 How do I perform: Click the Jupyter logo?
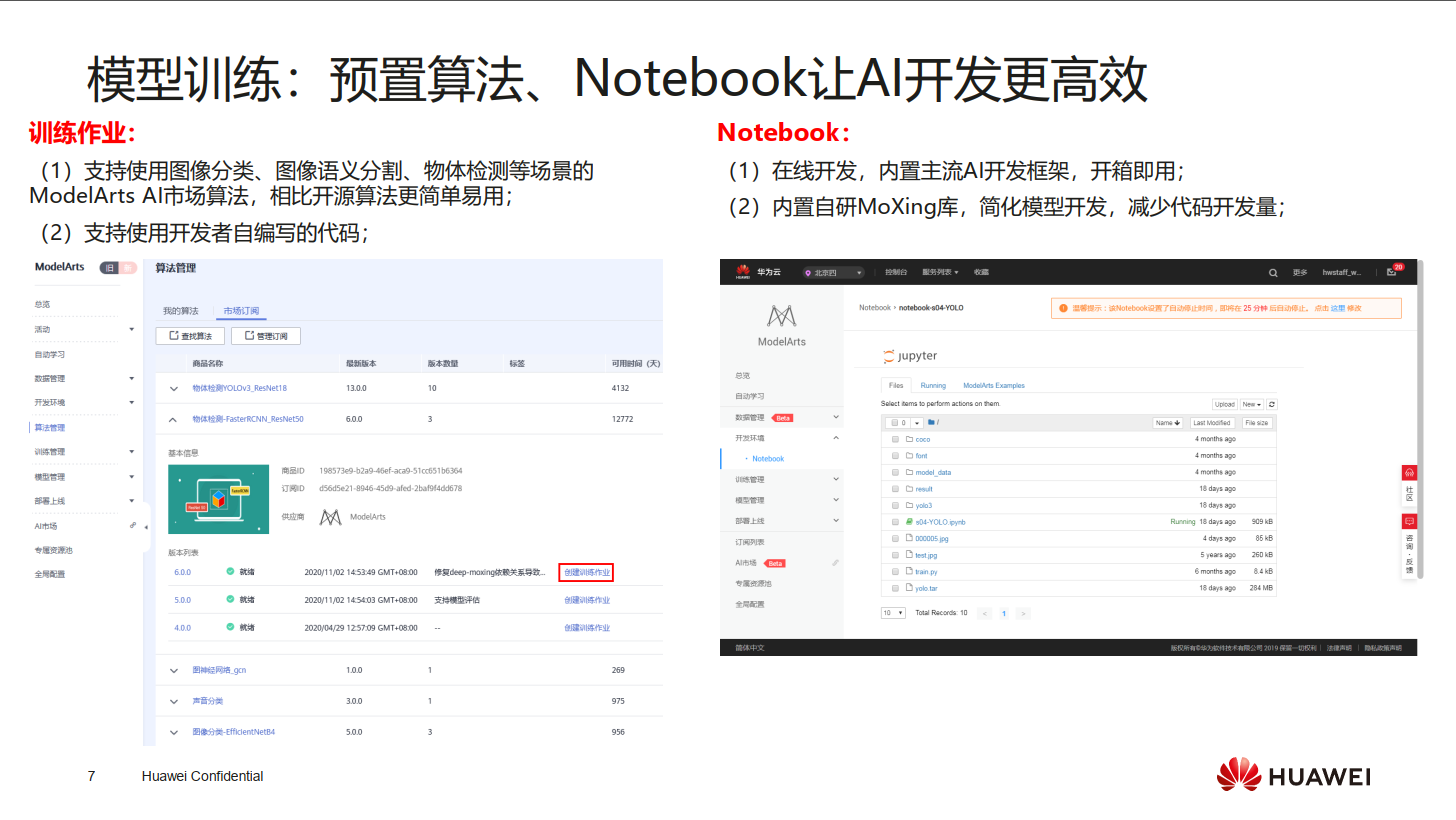click(910, 356)
